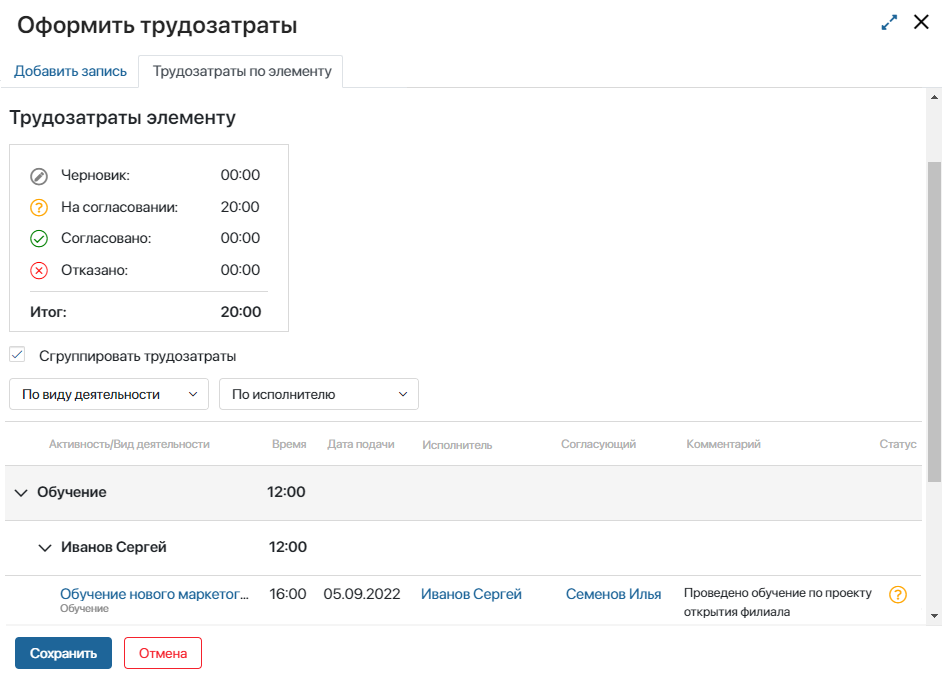The image size is (945, 677).
Task: Click the Трудозатраты элементу heading
Action: tap(122, 118)
